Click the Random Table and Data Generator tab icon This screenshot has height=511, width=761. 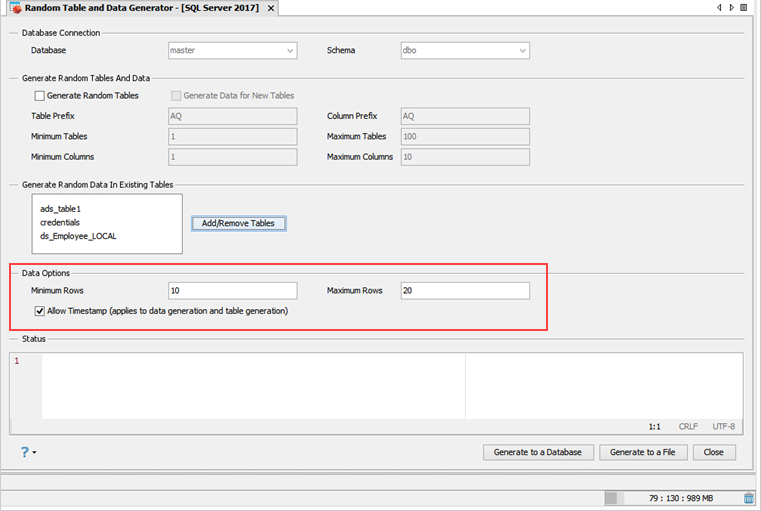[16, 8]
